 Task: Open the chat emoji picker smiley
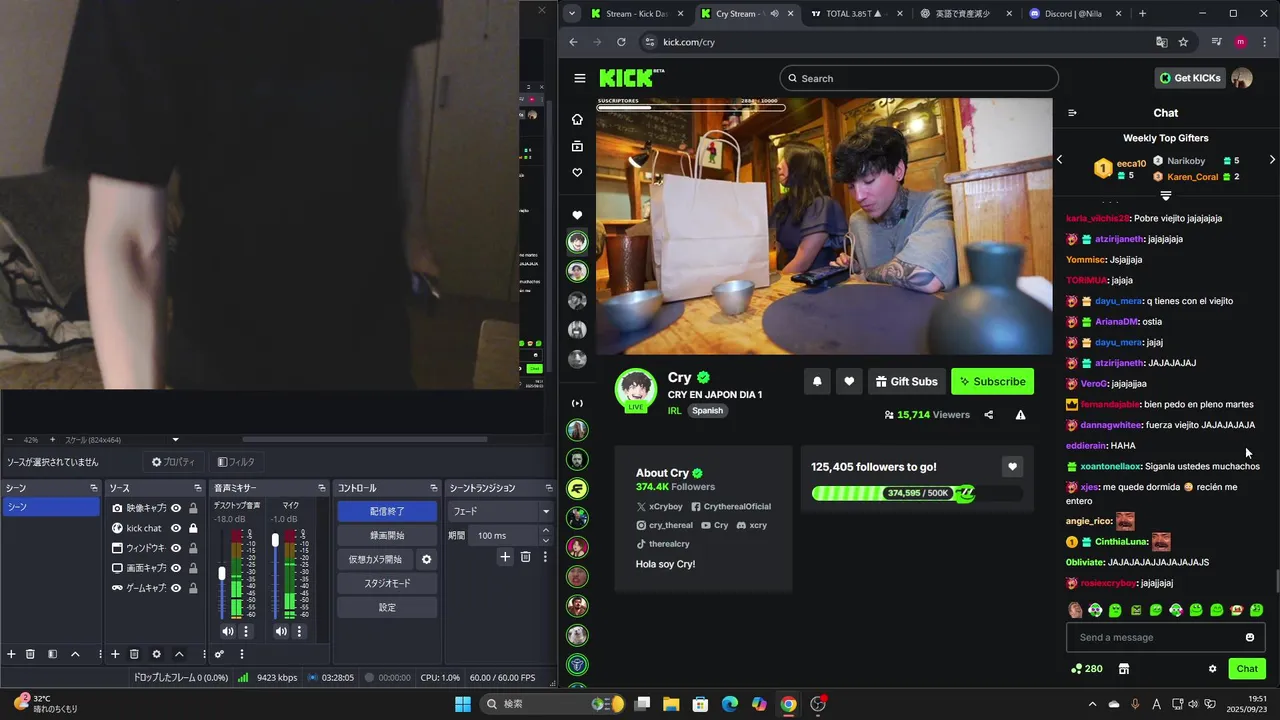(x=1250, y=637)
